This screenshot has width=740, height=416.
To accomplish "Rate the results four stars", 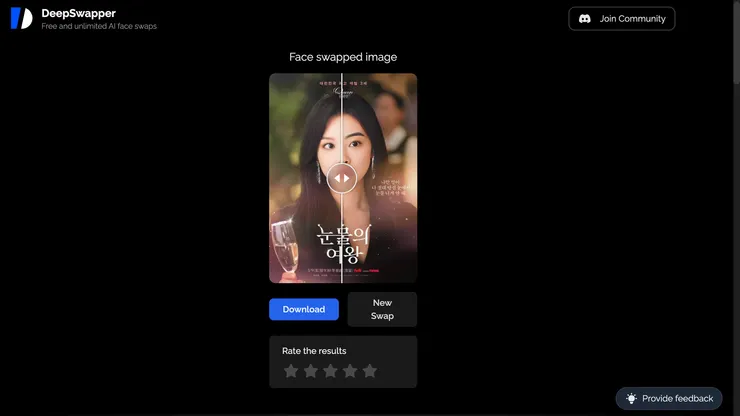I will click(x=350, y=371).
